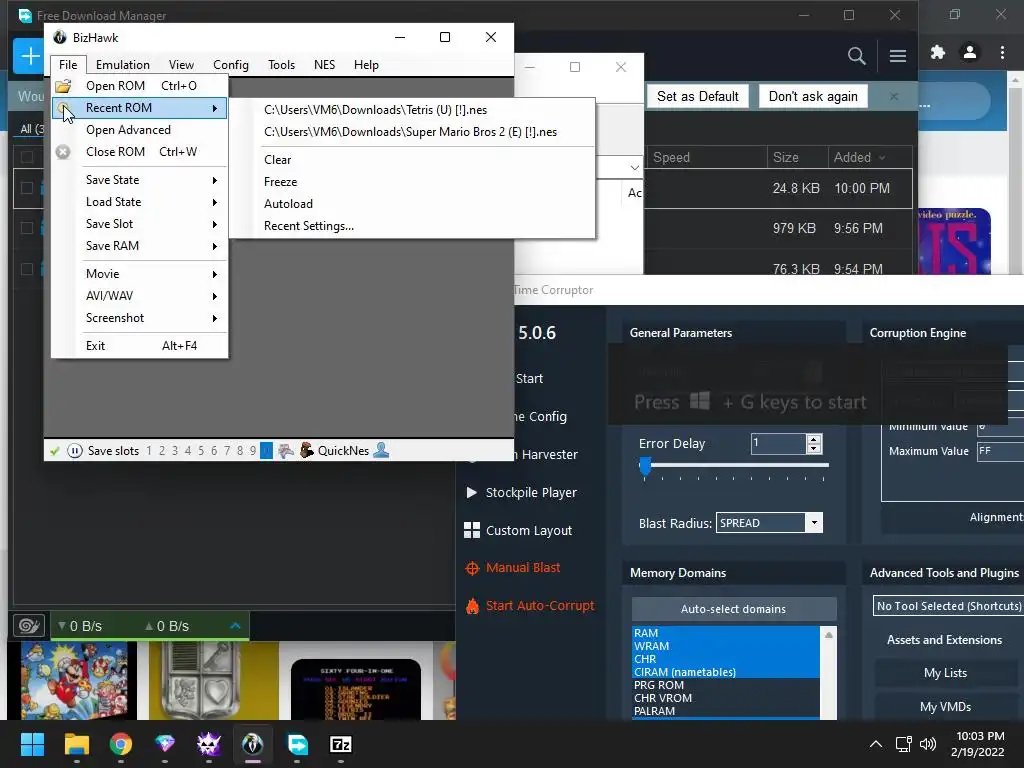Open Free Download Manager hamburger menu
The width and height of the screenshot is (1024, 768).
tap(897, 56)
